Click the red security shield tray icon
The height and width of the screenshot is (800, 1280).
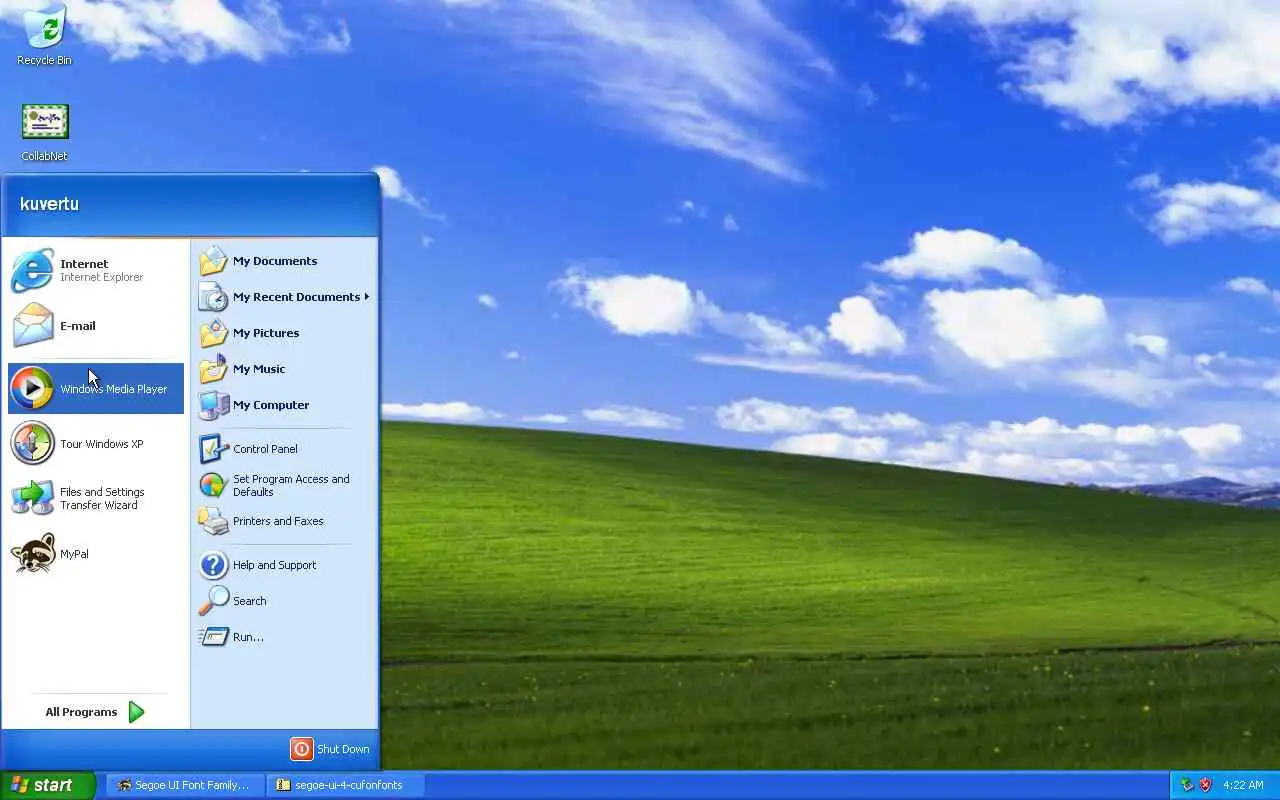tap(1205, 785)
